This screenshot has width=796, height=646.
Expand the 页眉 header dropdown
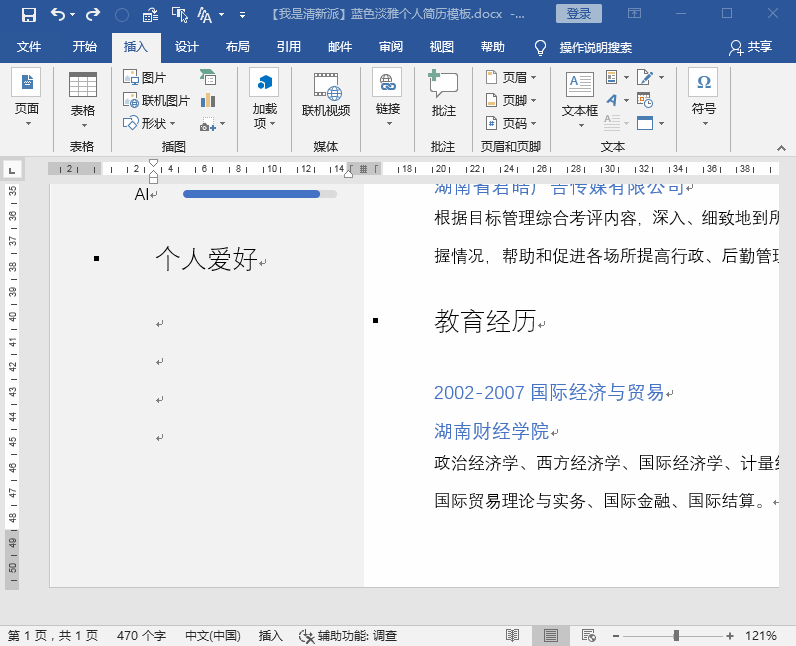click(511, 77)
